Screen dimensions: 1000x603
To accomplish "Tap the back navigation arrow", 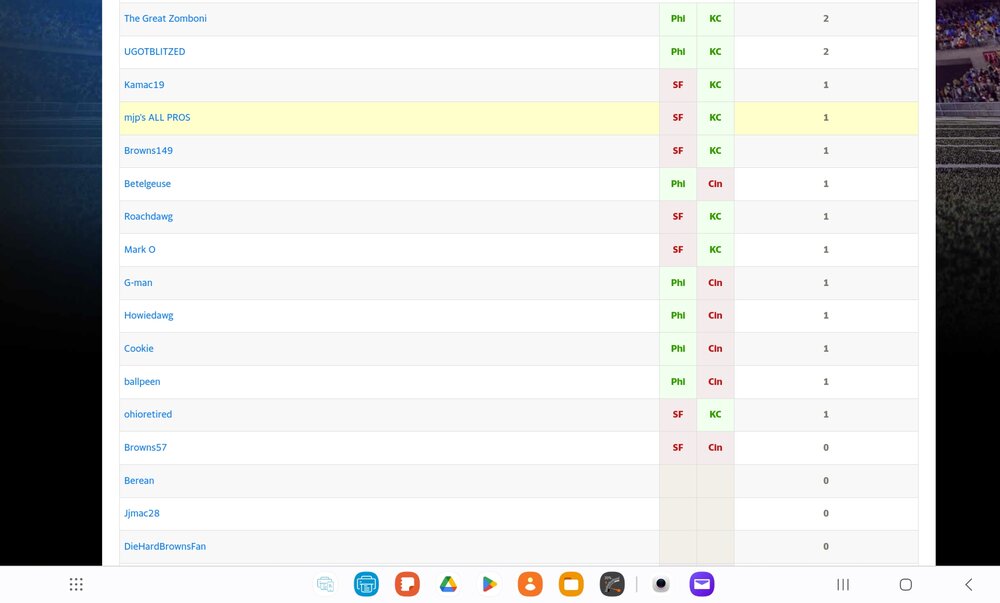I will [969, 585].
